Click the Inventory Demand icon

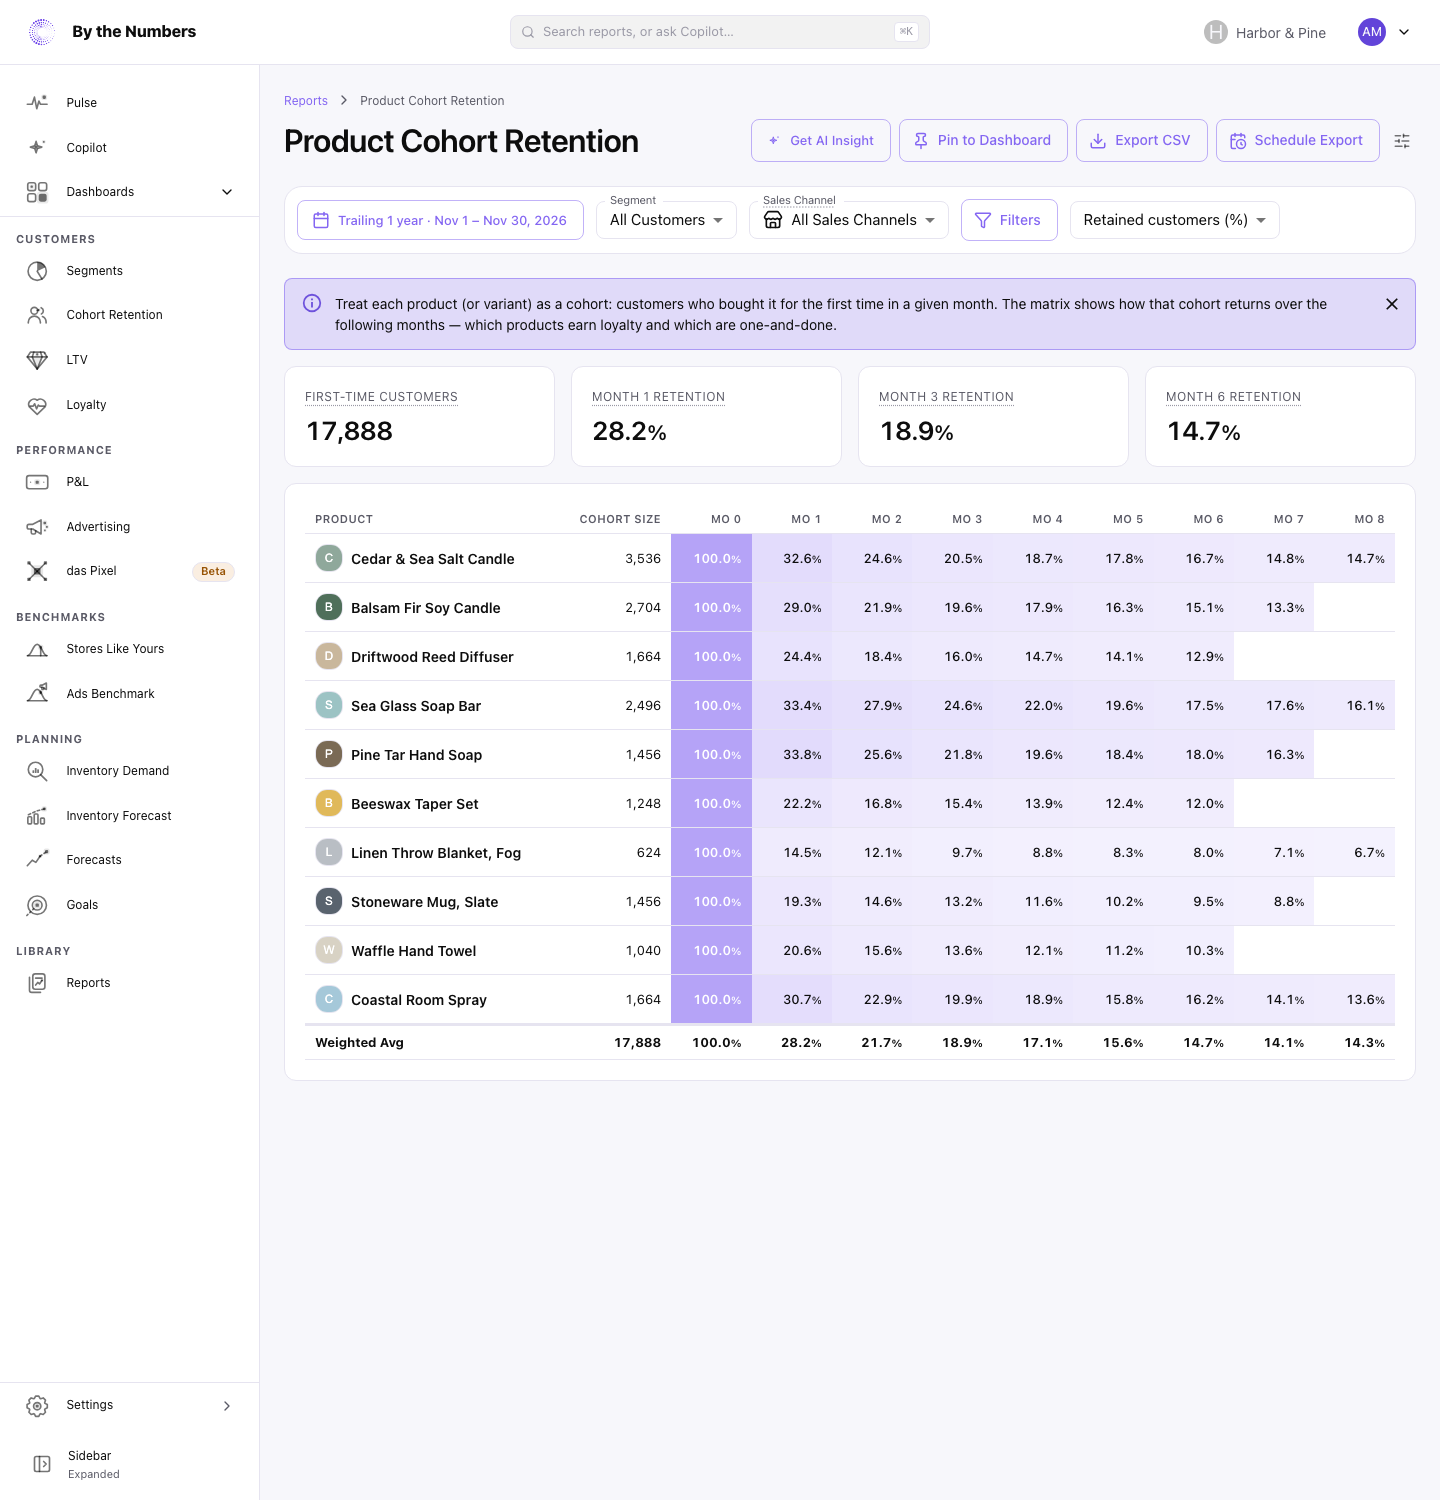37,771
